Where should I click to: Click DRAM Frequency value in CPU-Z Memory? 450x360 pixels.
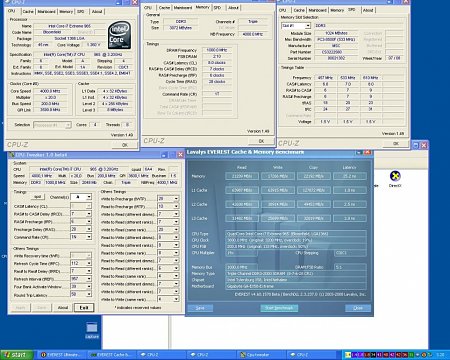pos(217,50)
